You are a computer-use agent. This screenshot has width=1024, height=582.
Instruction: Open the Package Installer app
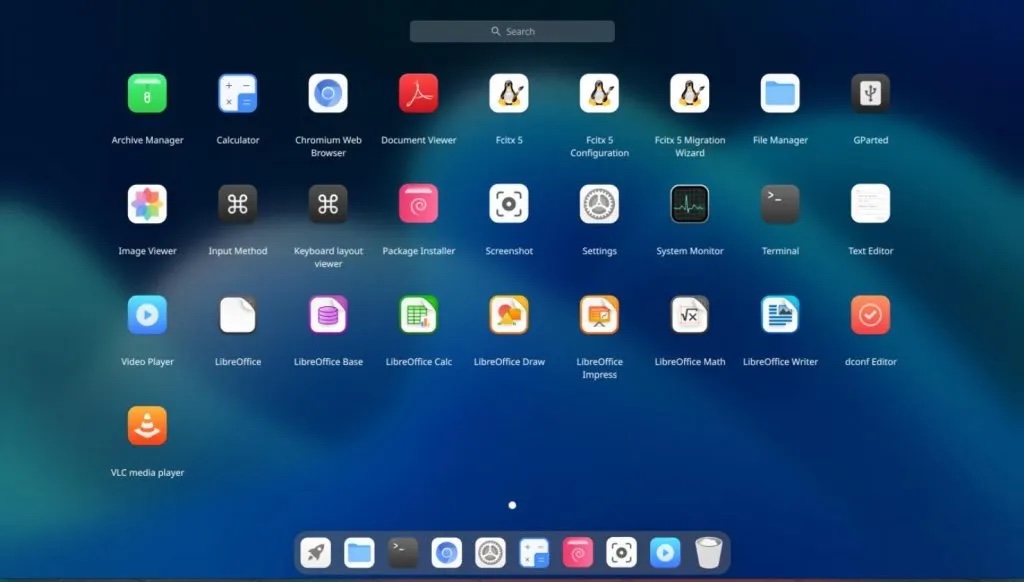coord(418,204)
